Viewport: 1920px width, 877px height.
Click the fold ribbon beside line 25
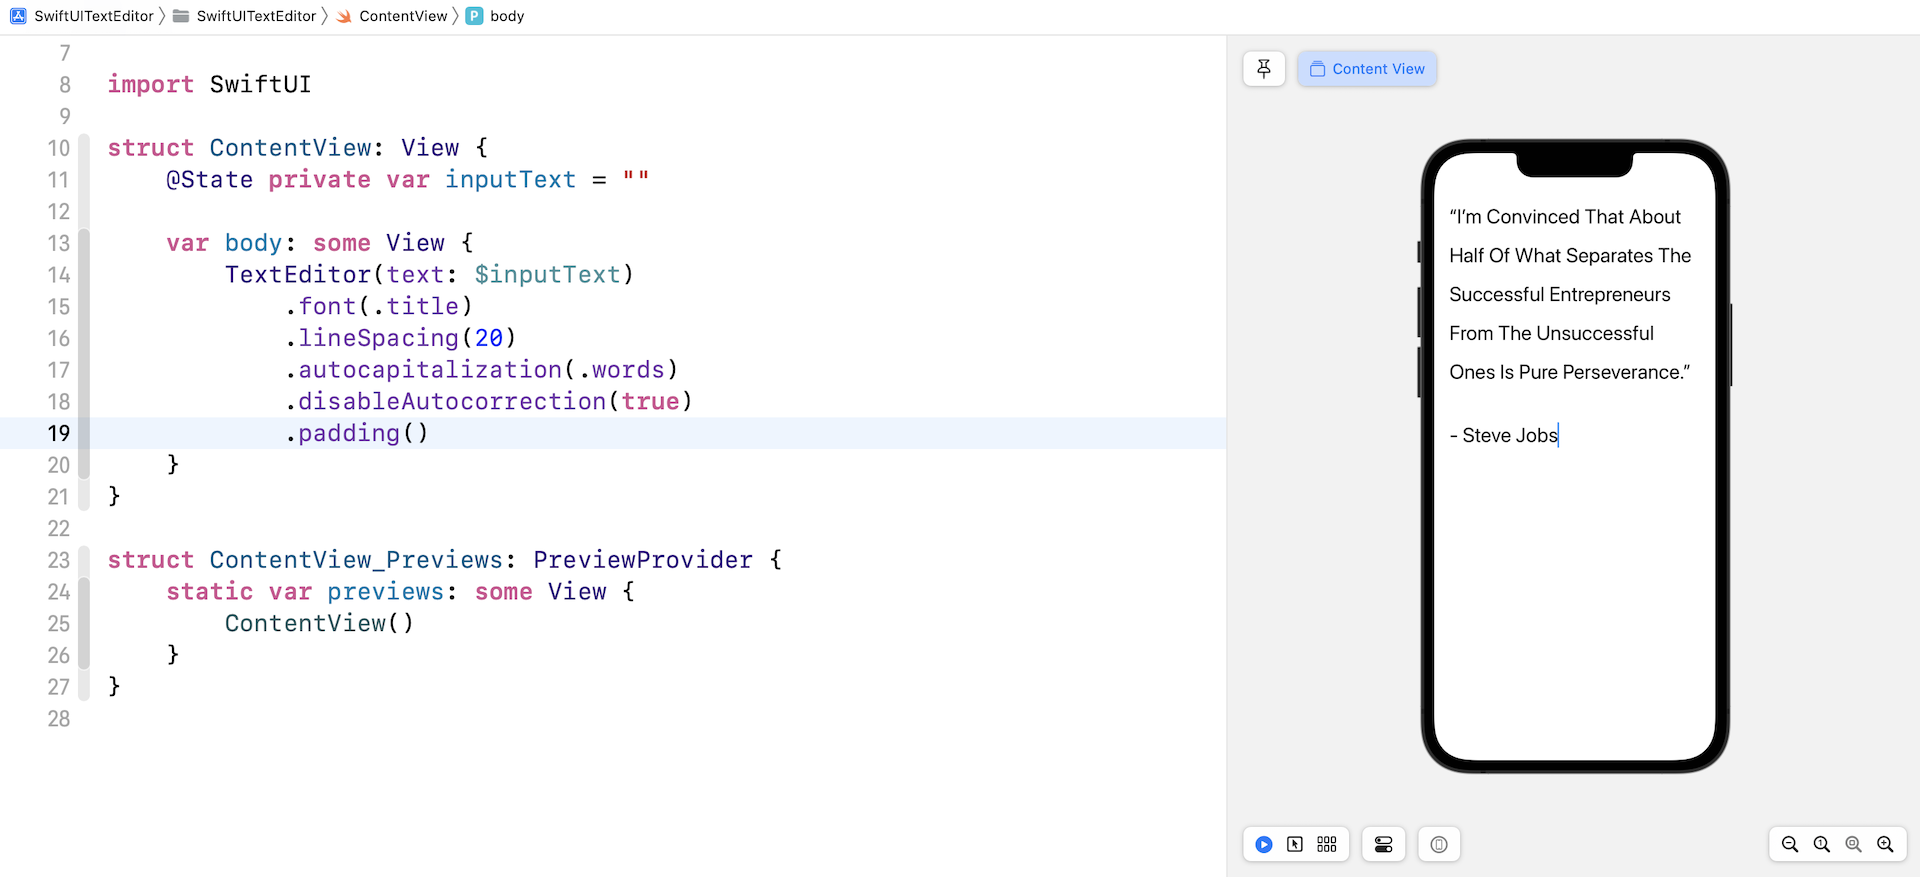pos(84,624)
